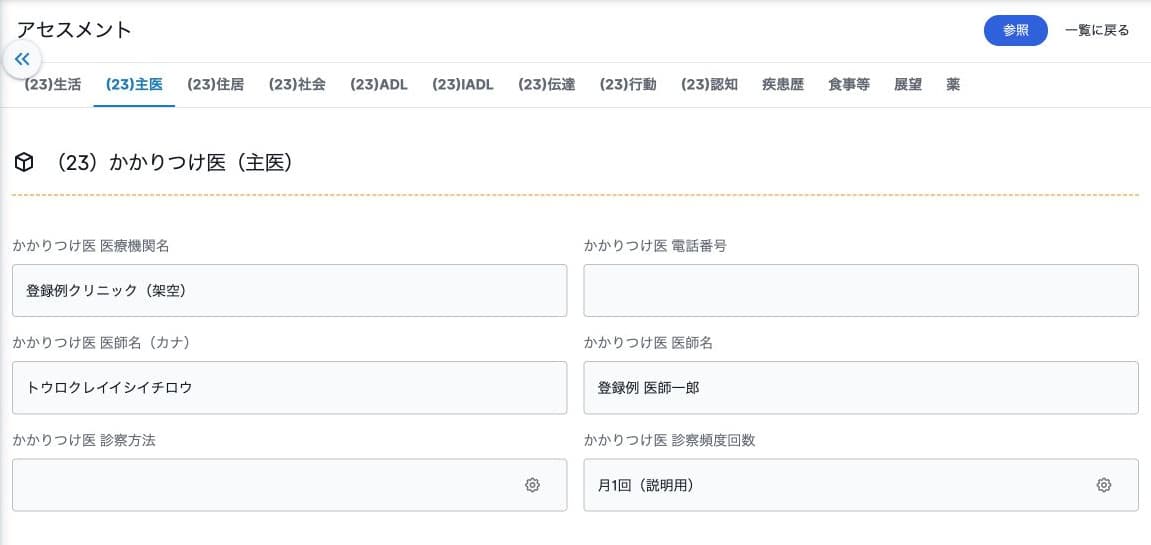Image resolution: width=1151 pixels, height=545 pixels.
Task: Show the (23)行動 tab
Action: (628, 84)
